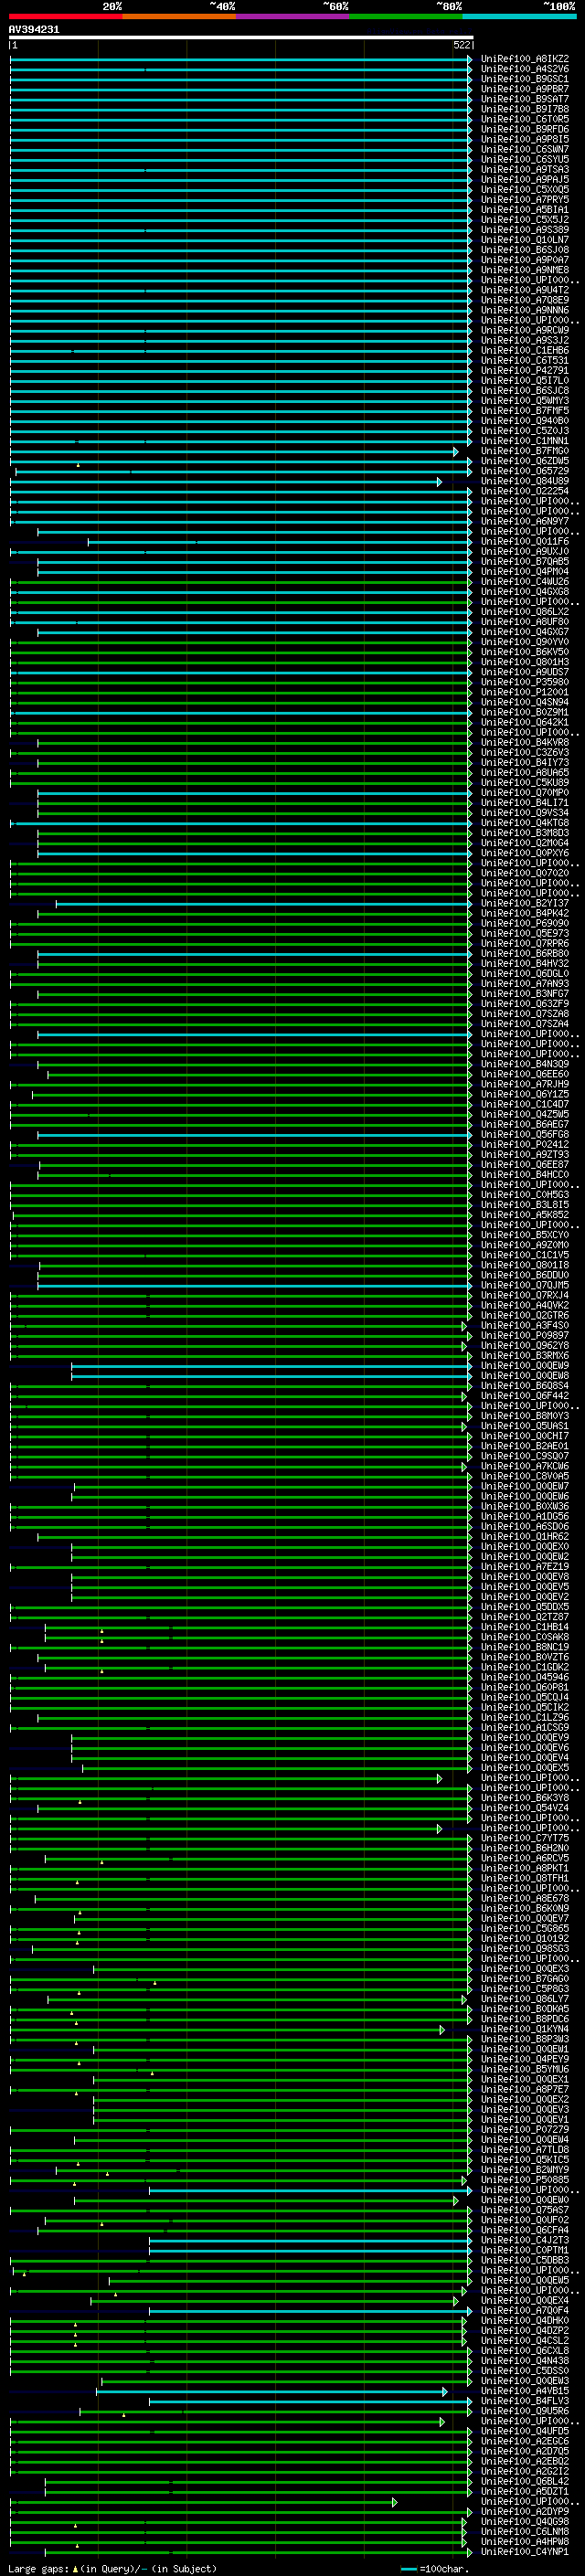Select UniRef100_C1MNN1 label

click(524, 441)
